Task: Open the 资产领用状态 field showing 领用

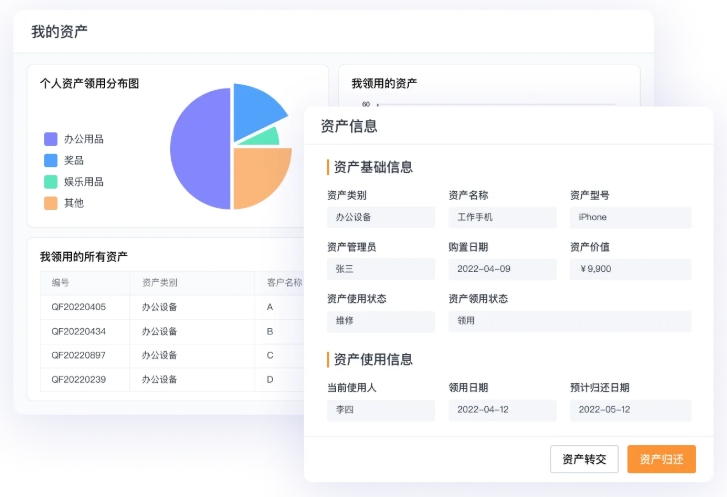Action: click(x=569, y=321)
